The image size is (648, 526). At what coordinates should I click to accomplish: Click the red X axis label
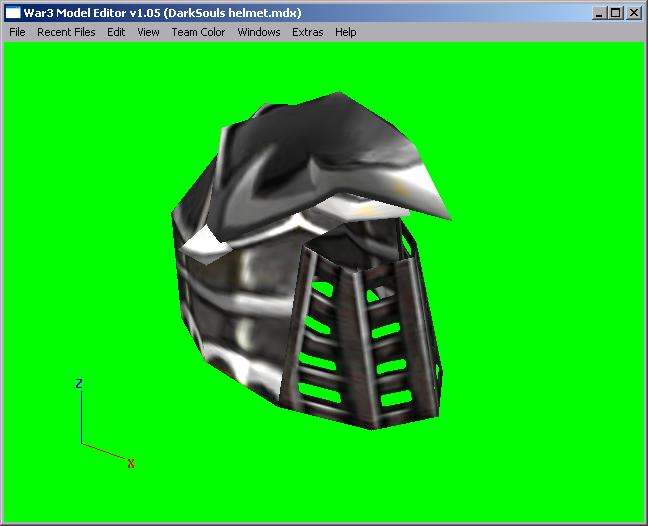(131, 464)
